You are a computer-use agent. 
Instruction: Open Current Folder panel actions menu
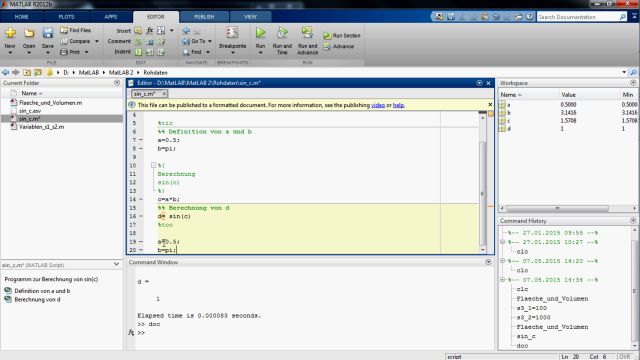(x=117, y=83)
